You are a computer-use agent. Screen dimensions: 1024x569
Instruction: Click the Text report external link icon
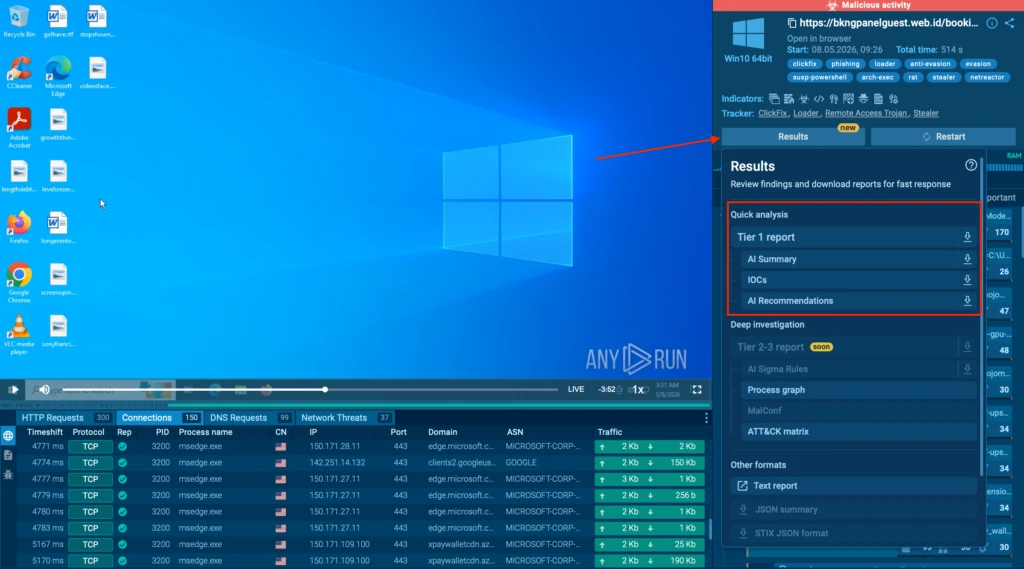743,486
